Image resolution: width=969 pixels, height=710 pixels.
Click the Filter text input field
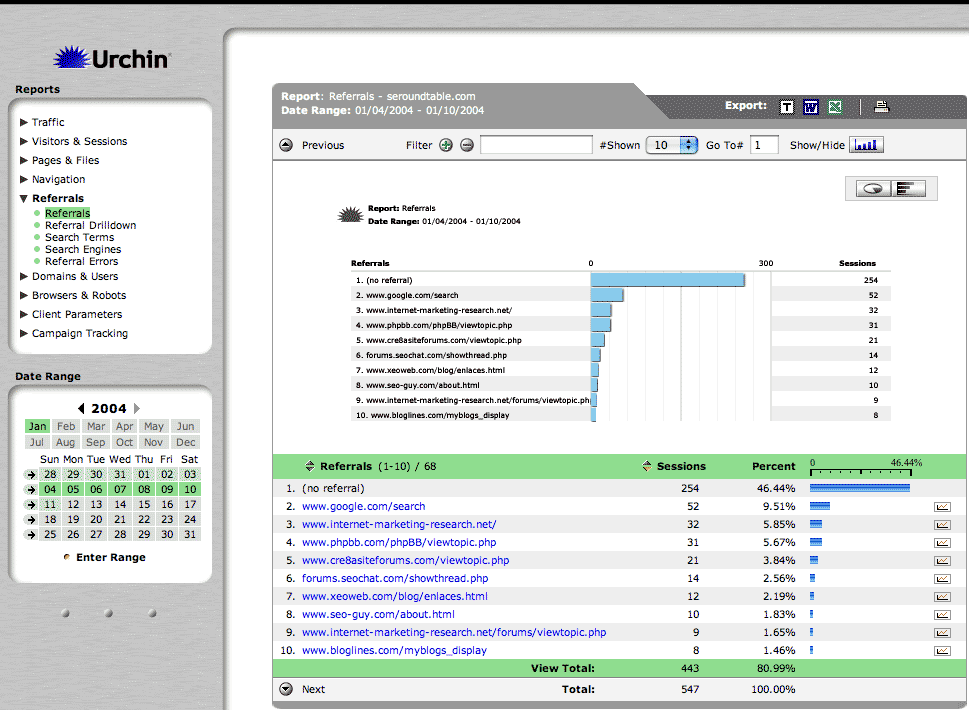(536, 145)
